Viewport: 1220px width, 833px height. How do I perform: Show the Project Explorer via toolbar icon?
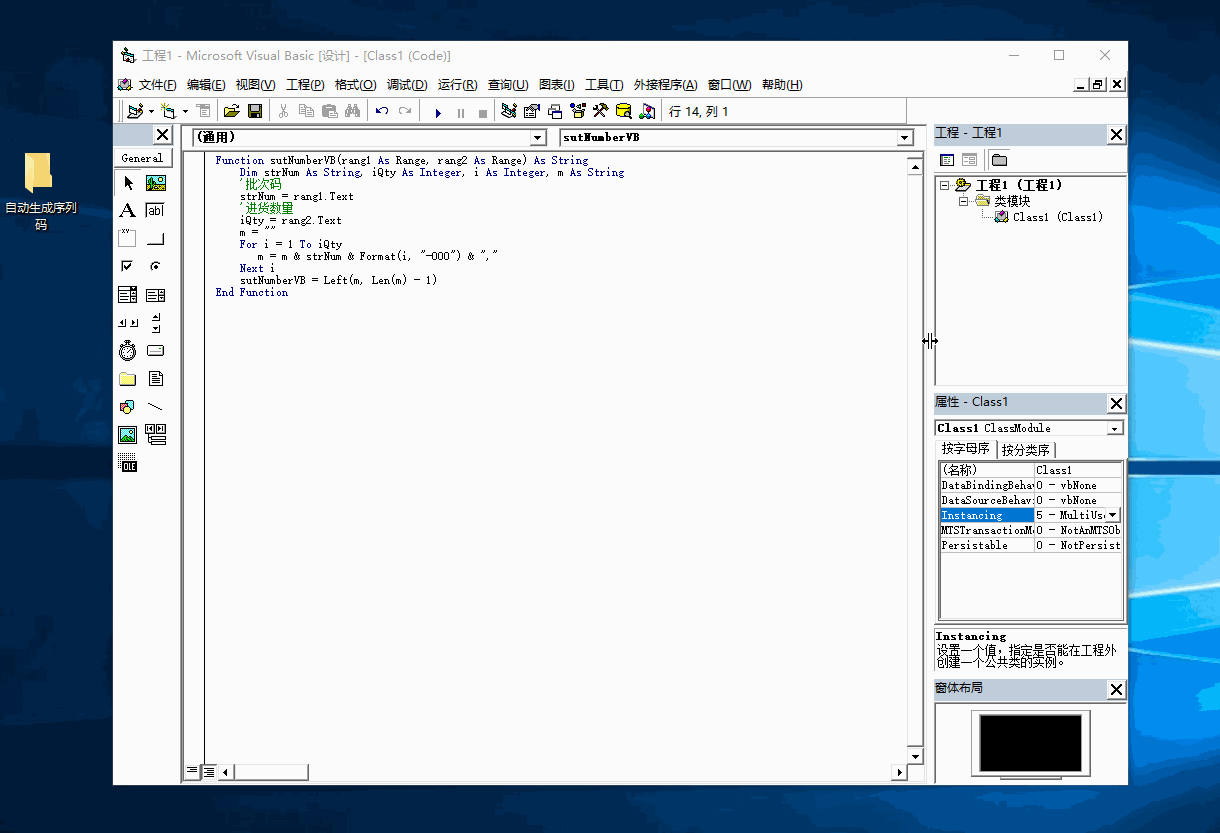[509, 111]
